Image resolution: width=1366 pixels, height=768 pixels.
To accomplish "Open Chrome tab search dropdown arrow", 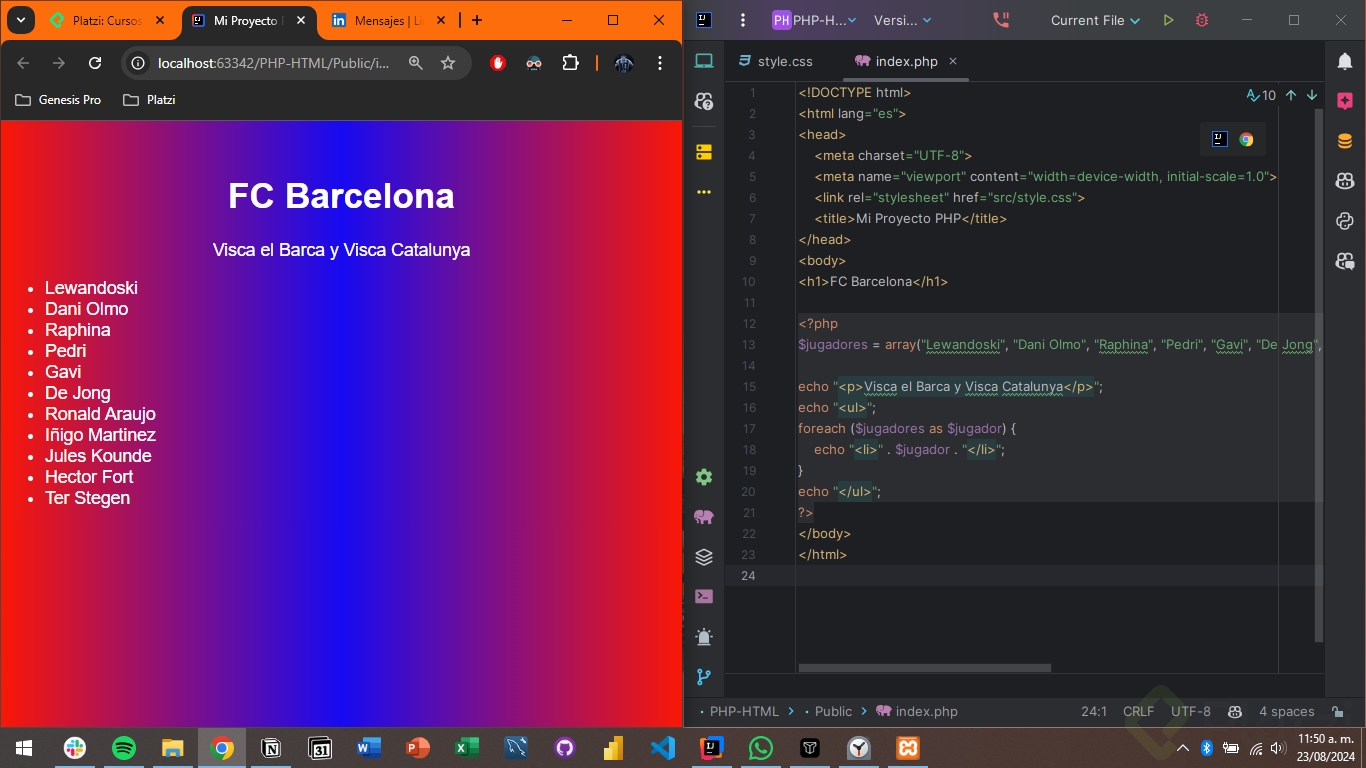I will point(19,20).
